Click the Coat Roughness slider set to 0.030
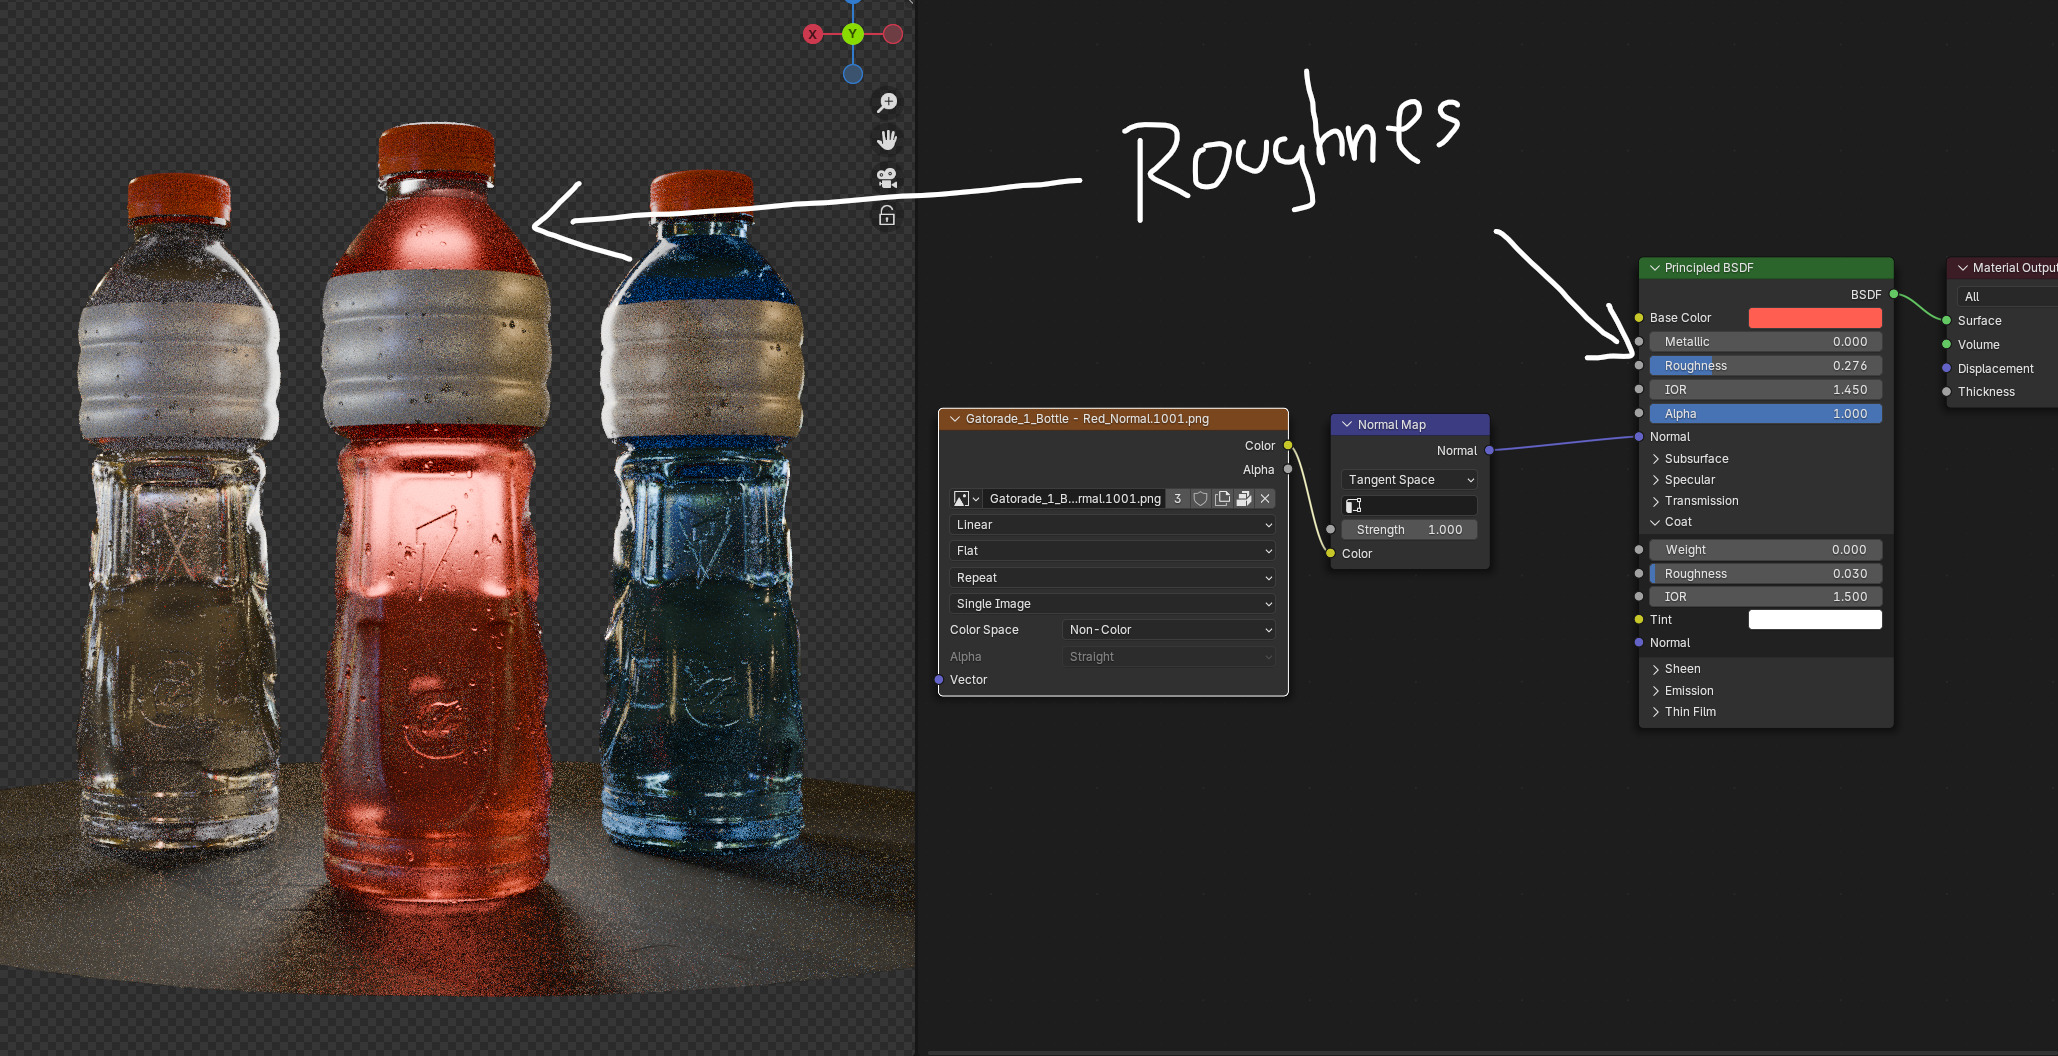 1766,574
